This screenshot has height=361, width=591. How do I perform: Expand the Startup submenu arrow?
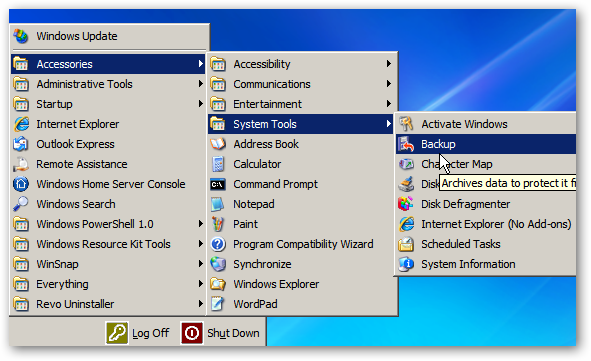(x=201, y=104)
